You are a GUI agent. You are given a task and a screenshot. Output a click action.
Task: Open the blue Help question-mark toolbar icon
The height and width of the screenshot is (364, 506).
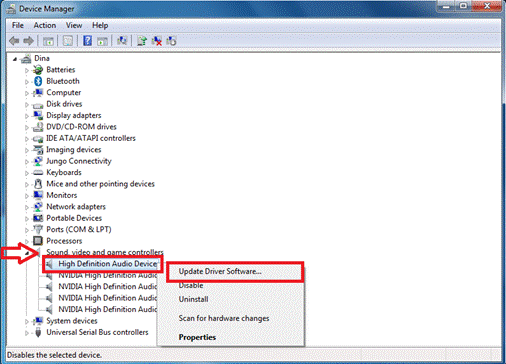(x=87, y=41)
